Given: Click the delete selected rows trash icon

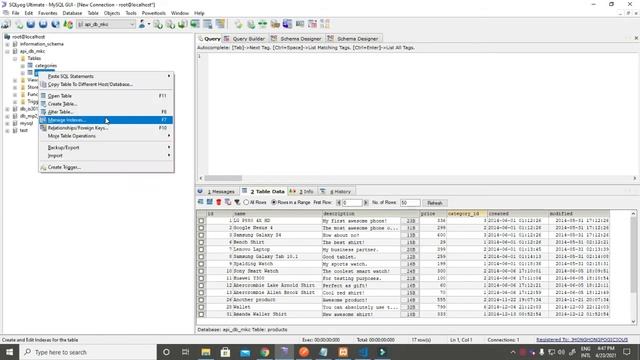Looking at the screenshot, I should pos(219,202).
